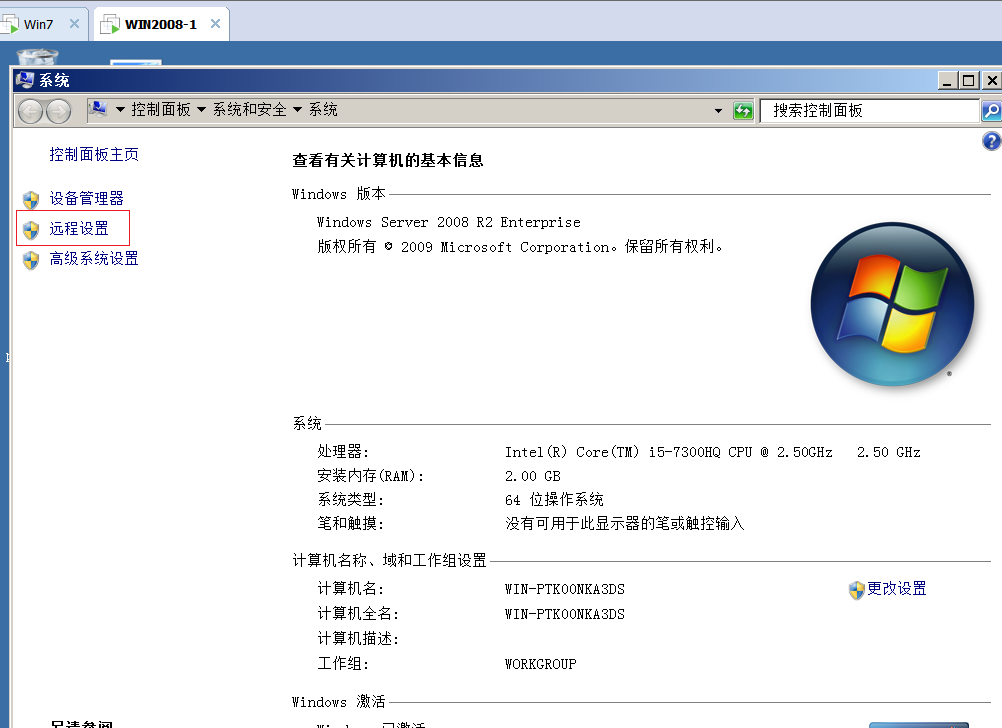Click the 没有可用于此显示器的笔或触控输入 text
The width and height of the screenshot is (1002, 728).
[625, 524]
